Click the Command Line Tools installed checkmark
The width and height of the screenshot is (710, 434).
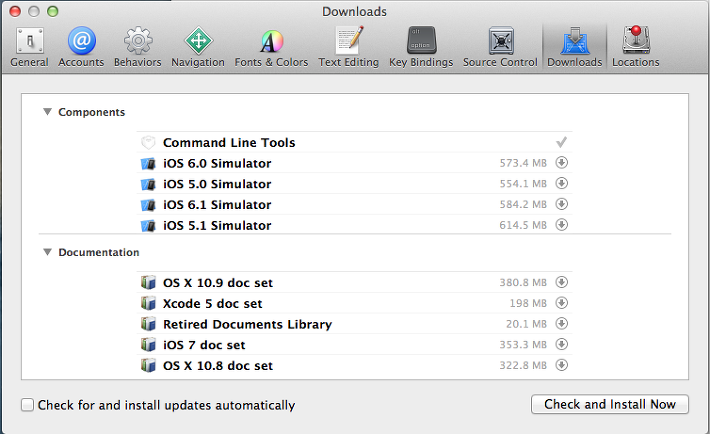(561, 142)
